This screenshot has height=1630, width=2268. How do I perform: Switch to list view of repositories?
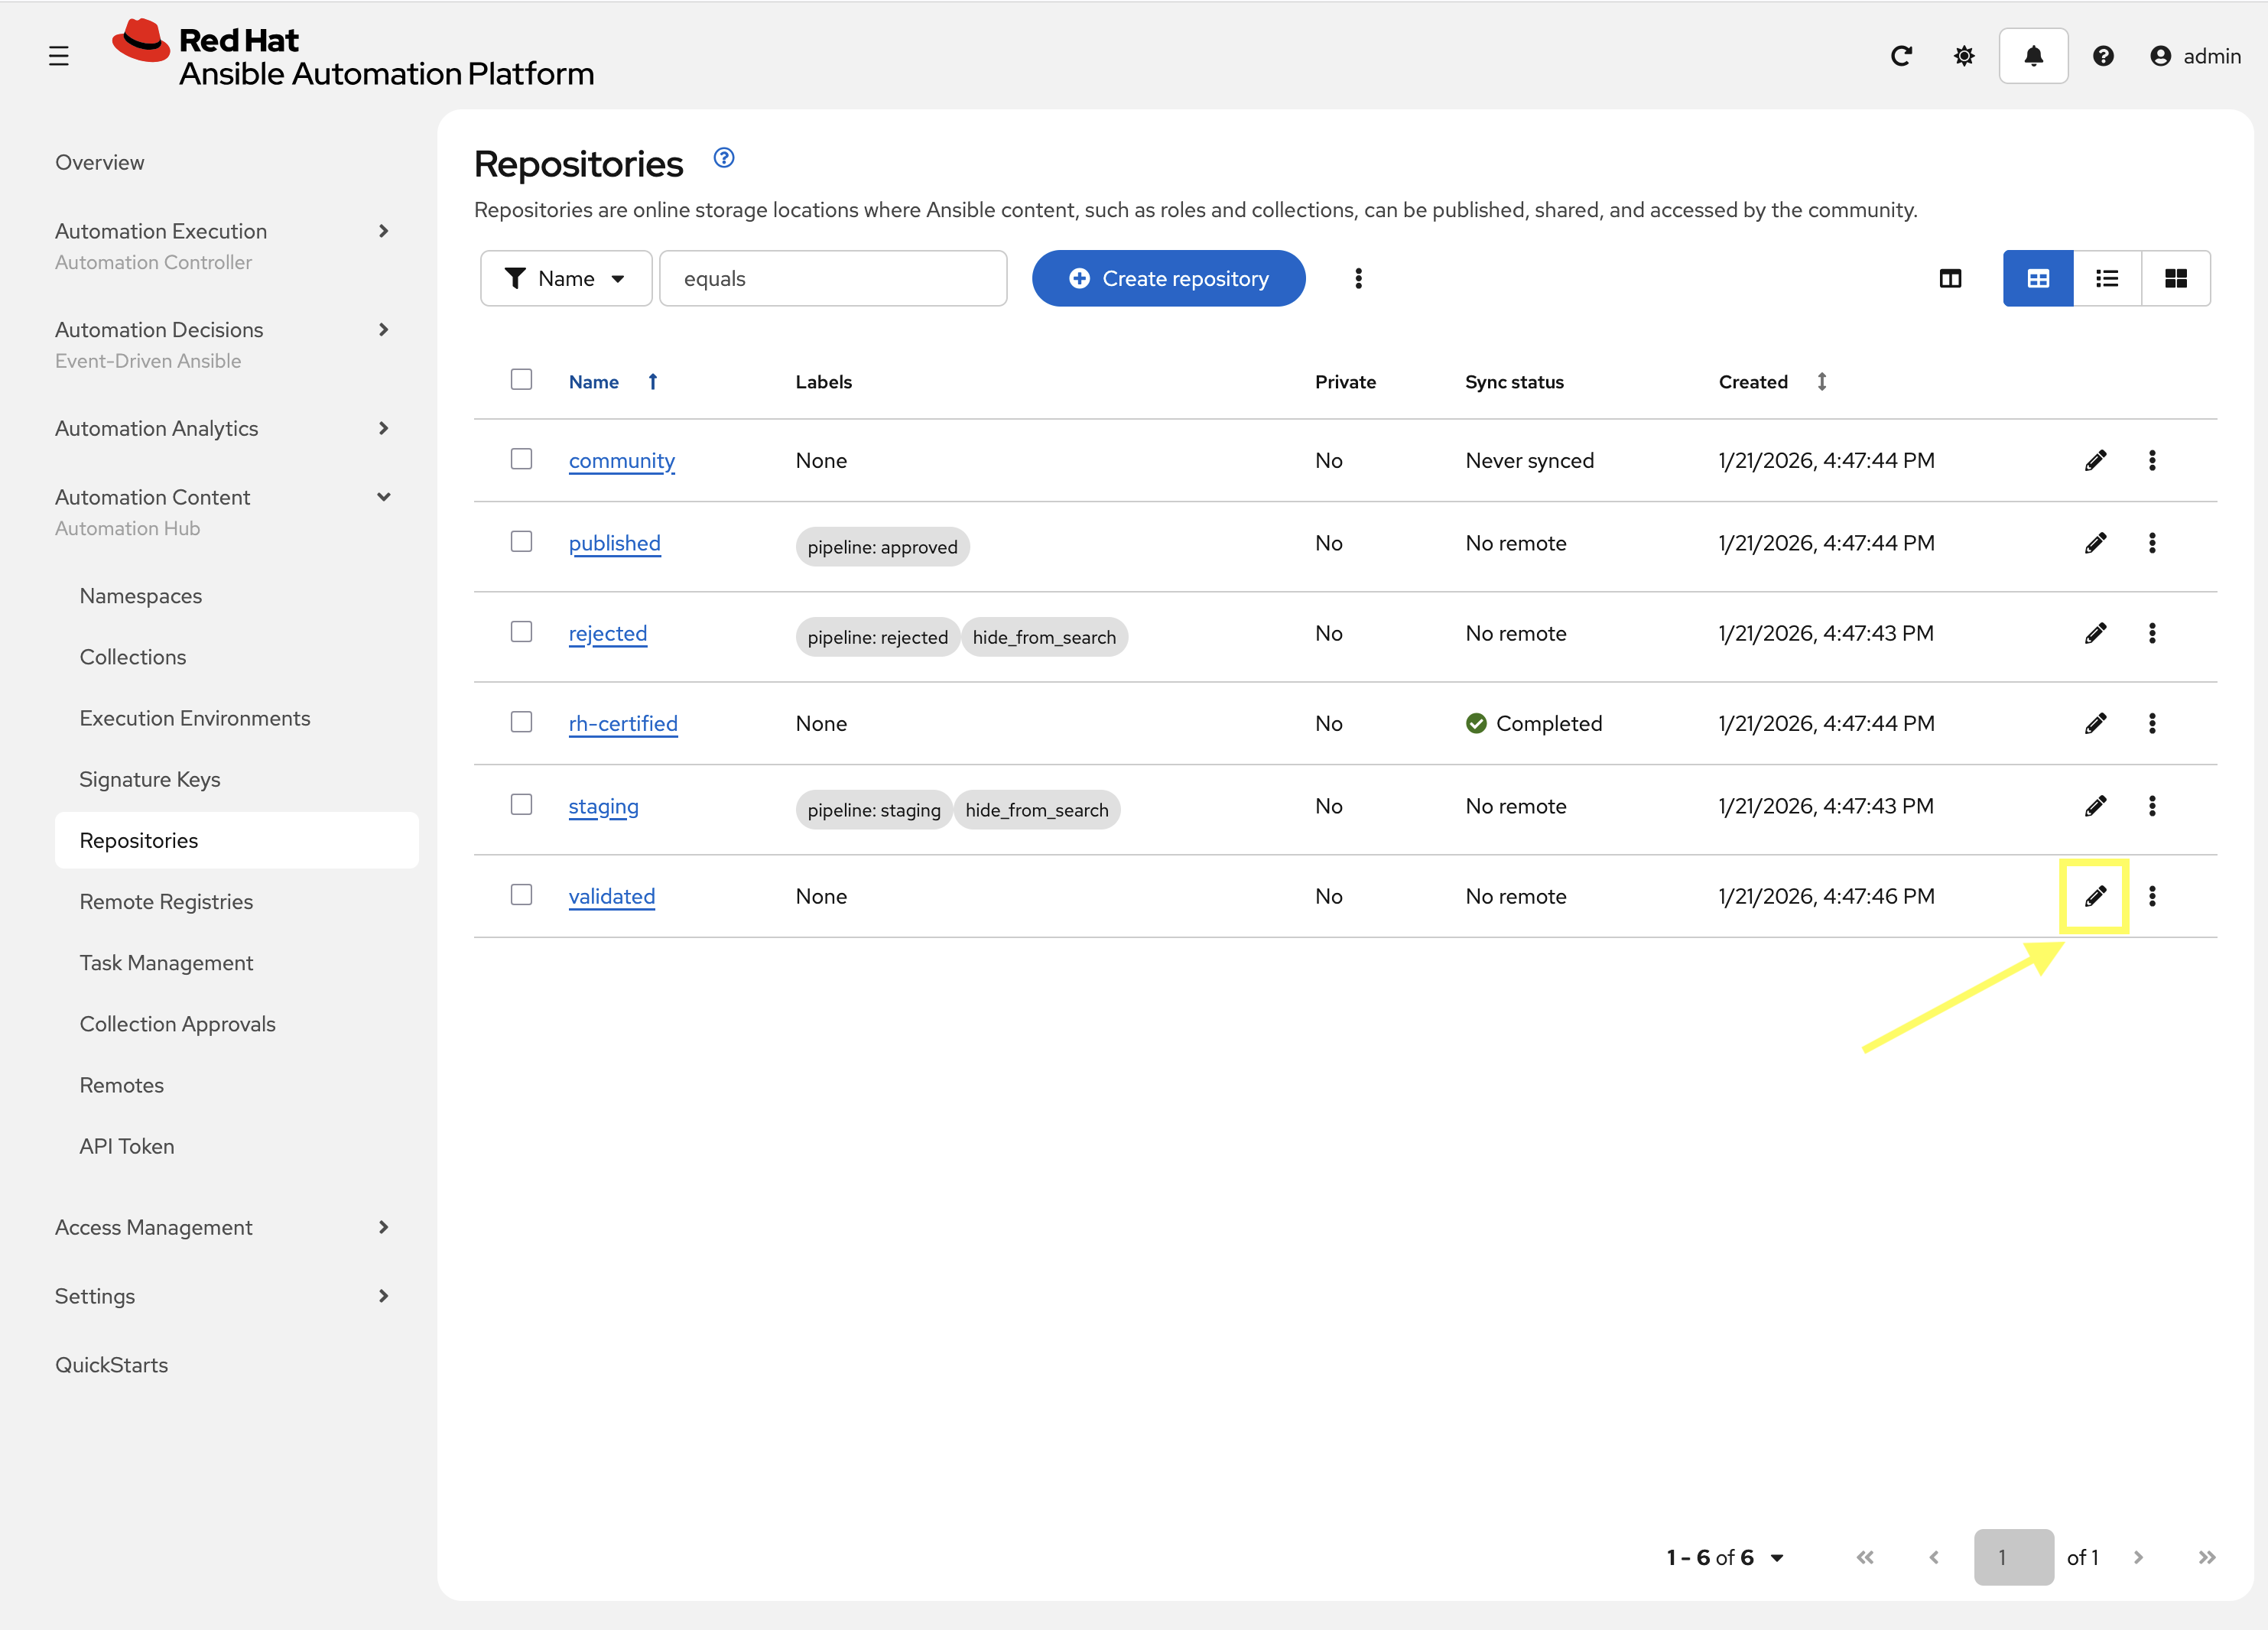coord(2107,278)
